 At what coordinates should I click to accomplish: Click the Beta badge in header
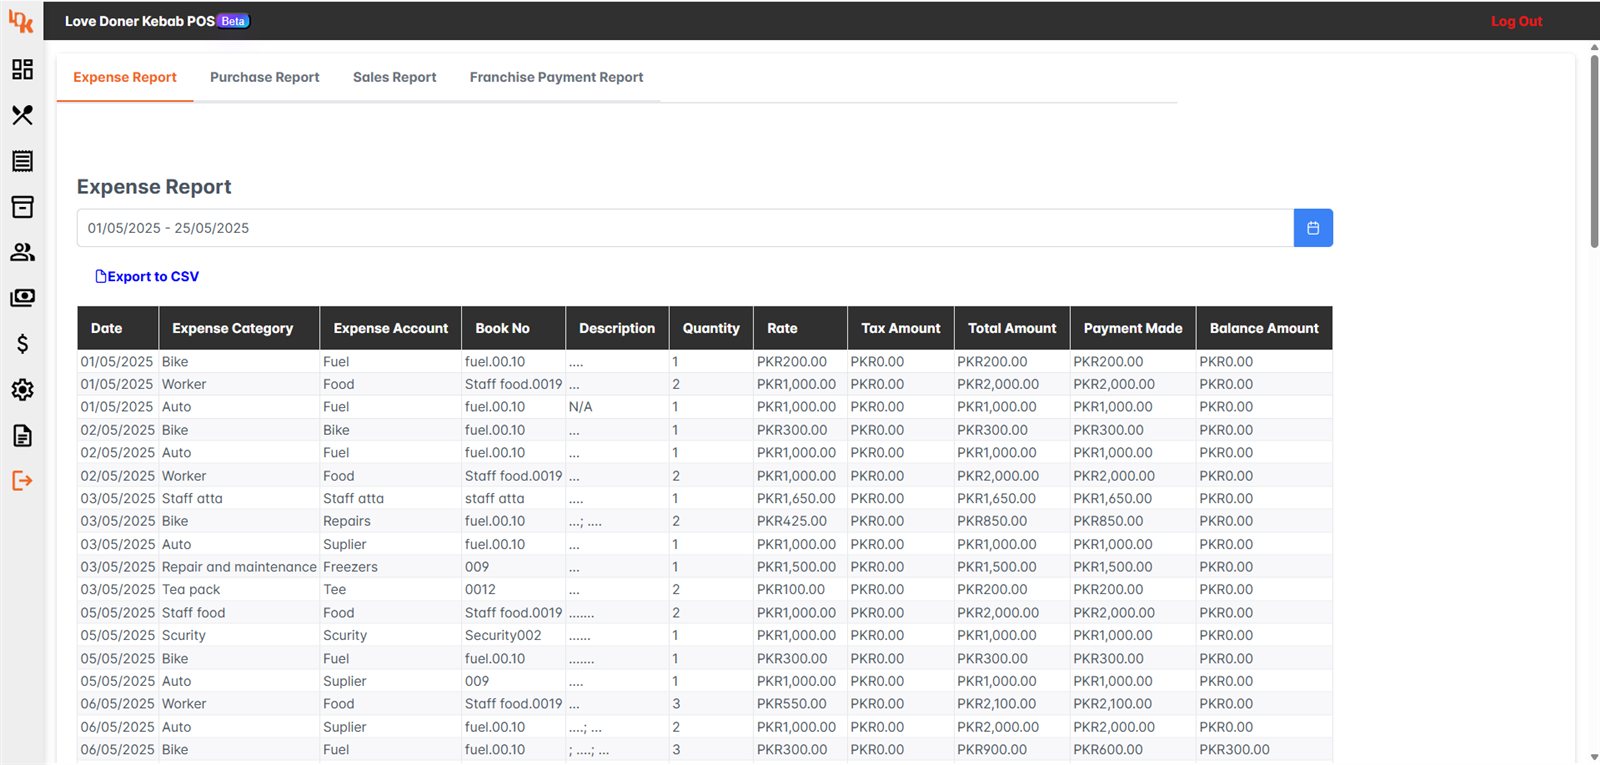pyautogui.click(x=233, y=21)
